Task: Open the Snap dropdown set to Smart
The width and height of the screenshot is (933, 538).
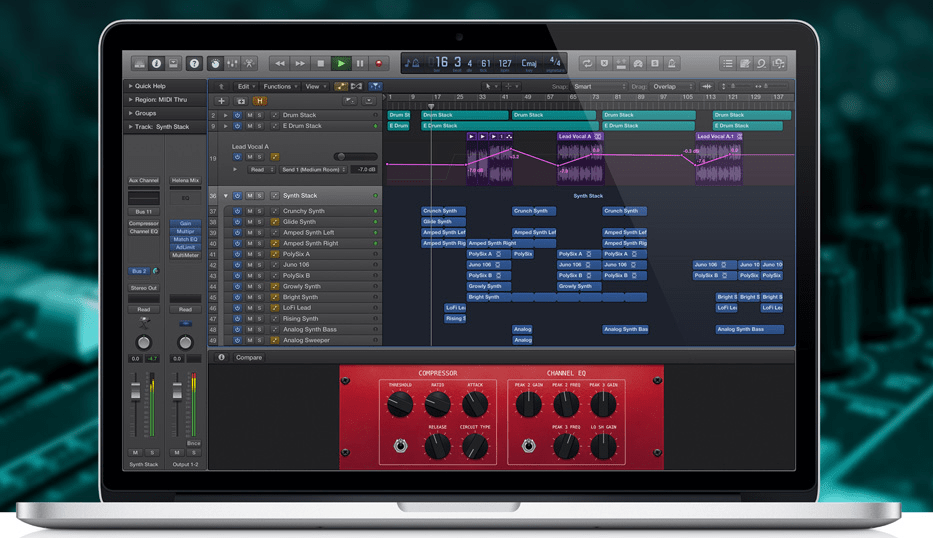Action: pos(596,87)
